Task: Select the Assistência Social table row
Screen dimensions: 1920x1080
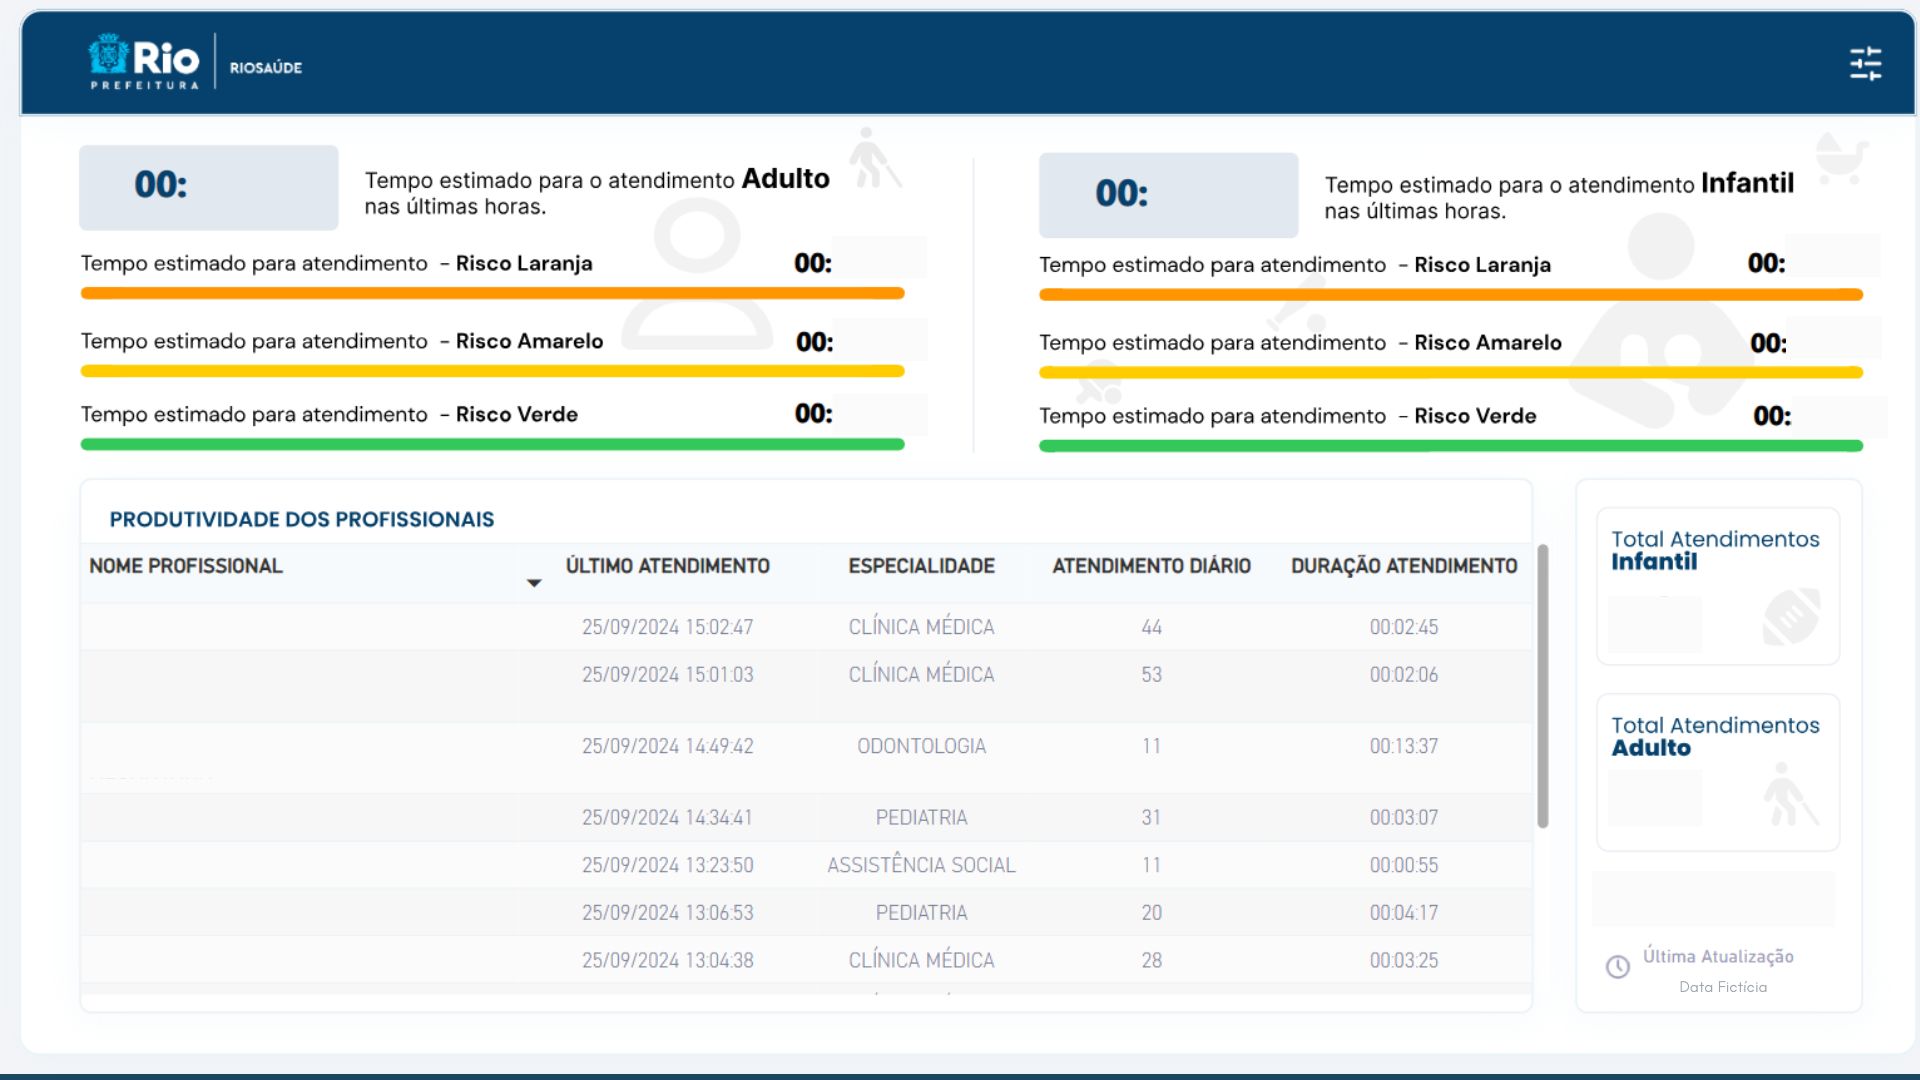Action: click(920, 866)
